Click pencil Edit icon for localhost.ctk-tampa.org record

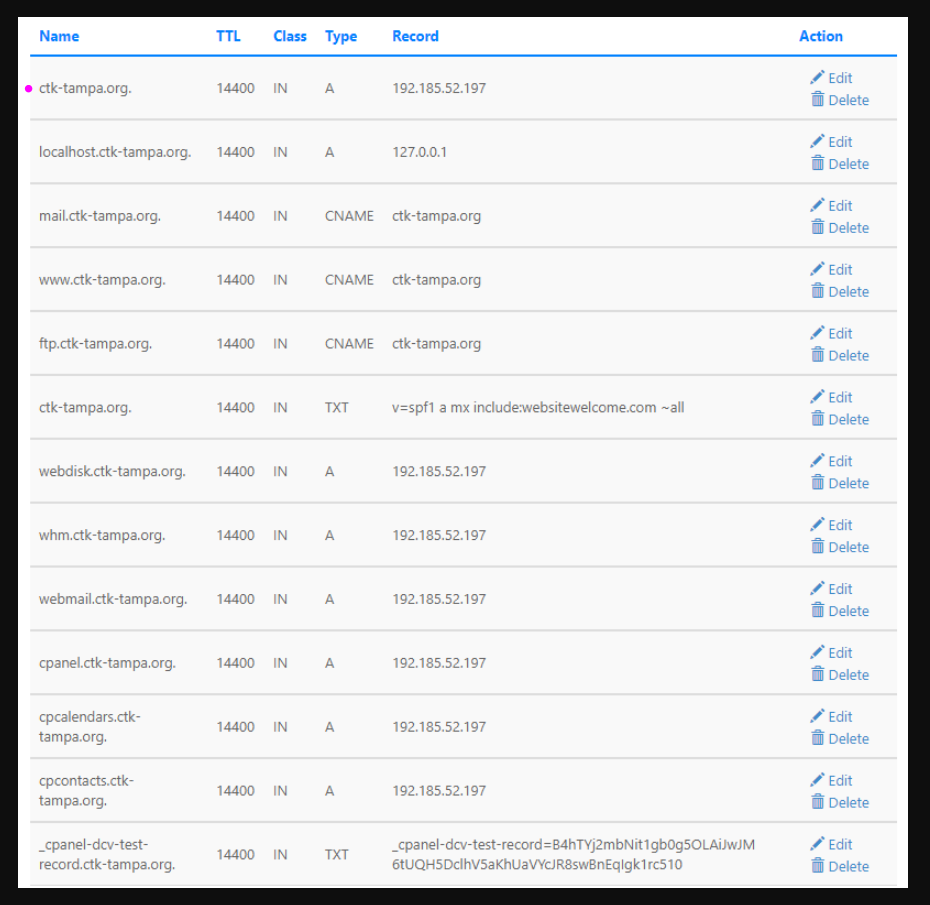pyautogui.click(x=817, y=142)
